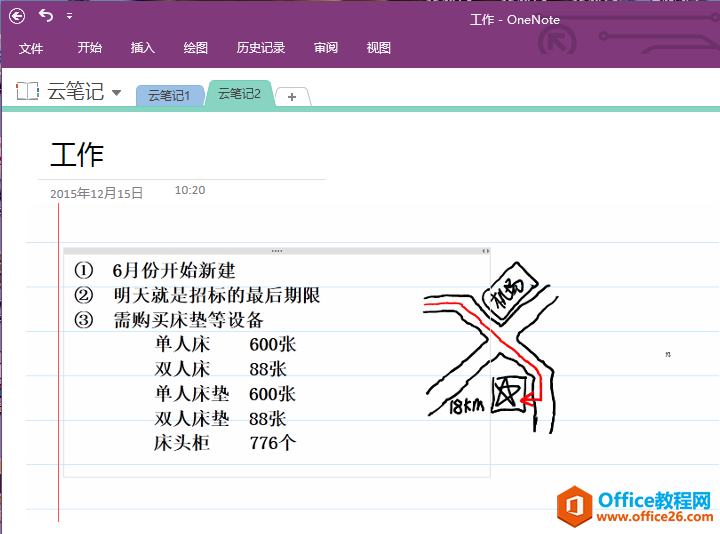This screenshot has height=534, width=720.
Task: Select the 云笔记2 section tab
Action: tap(240, 94)
